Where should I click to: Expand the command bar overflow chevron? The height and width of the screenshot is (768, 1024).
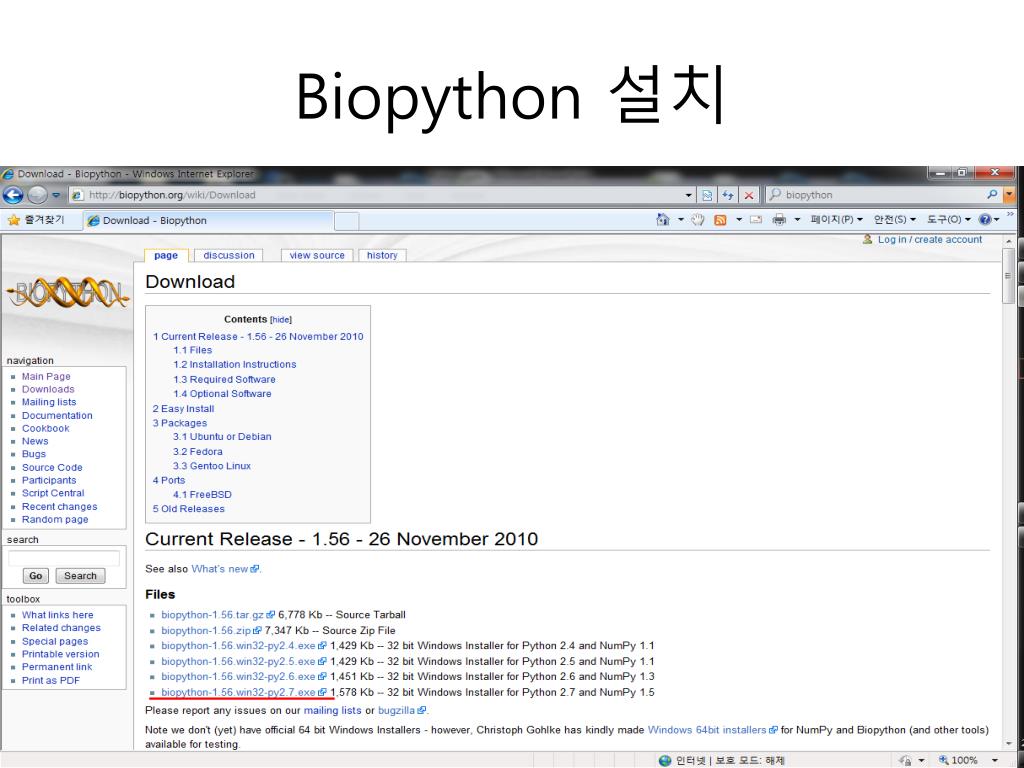[1011, 214]
